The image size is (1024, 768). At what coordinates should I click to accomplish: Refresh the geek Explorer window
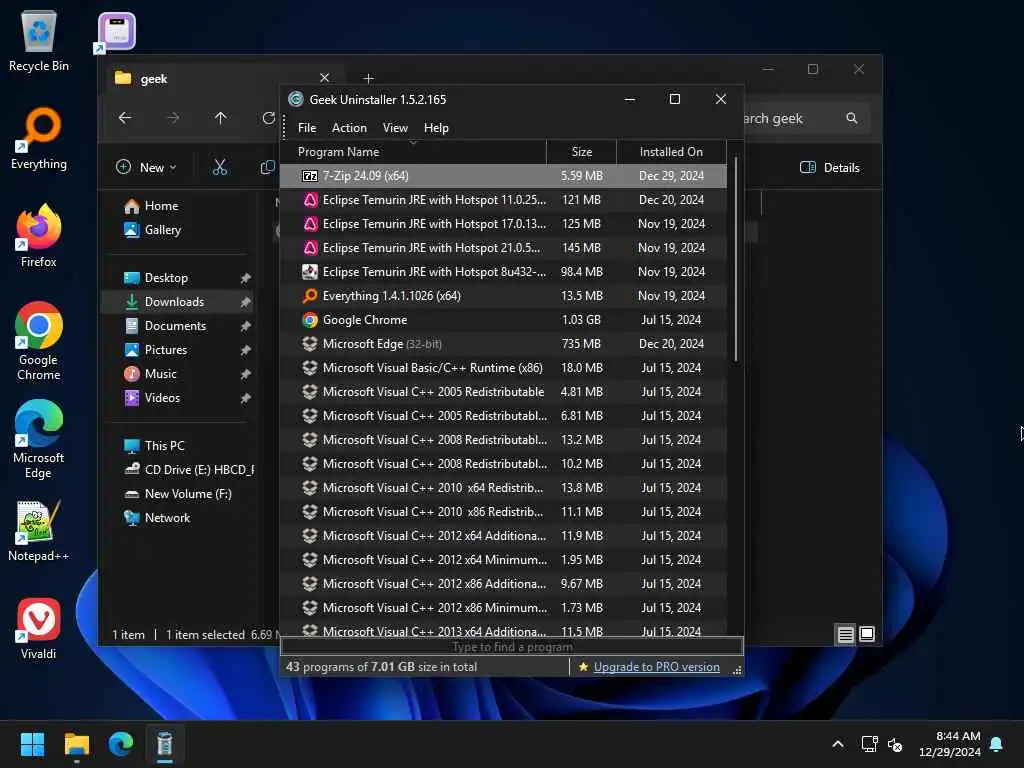[268, 118]
